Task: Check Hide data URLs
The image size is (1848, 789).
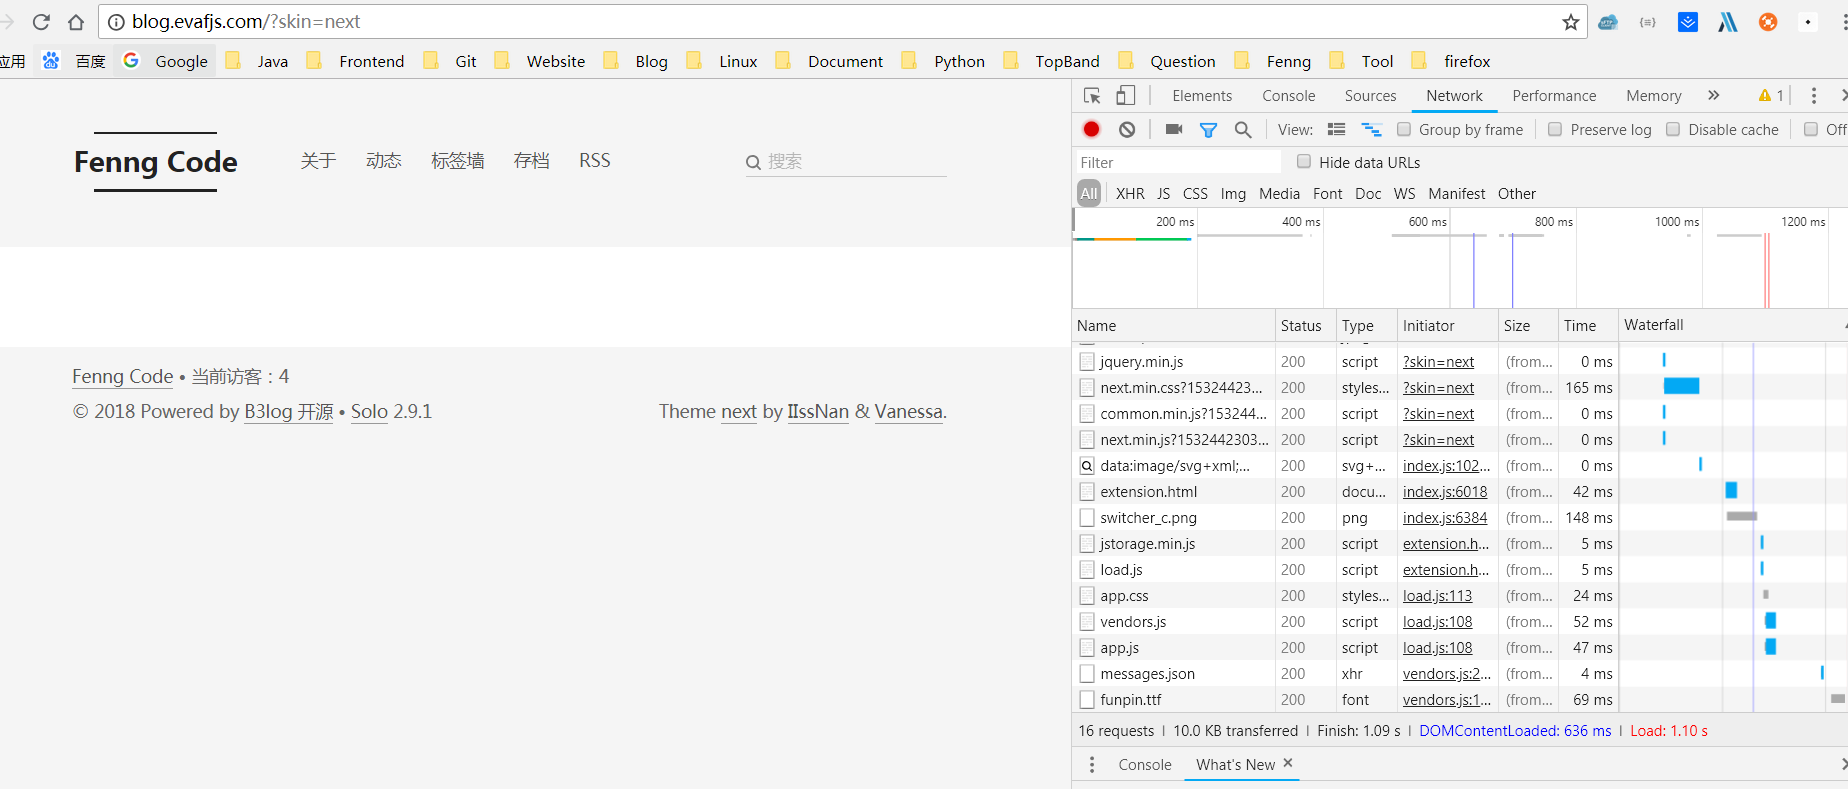Action: click(1304, 161)
